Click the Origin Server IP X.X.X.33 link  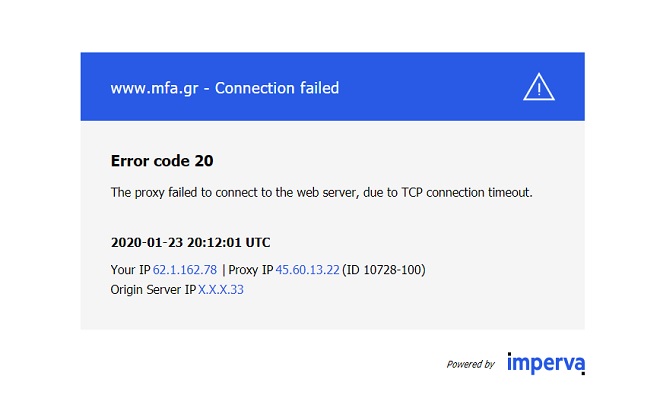tap(221, 290)
